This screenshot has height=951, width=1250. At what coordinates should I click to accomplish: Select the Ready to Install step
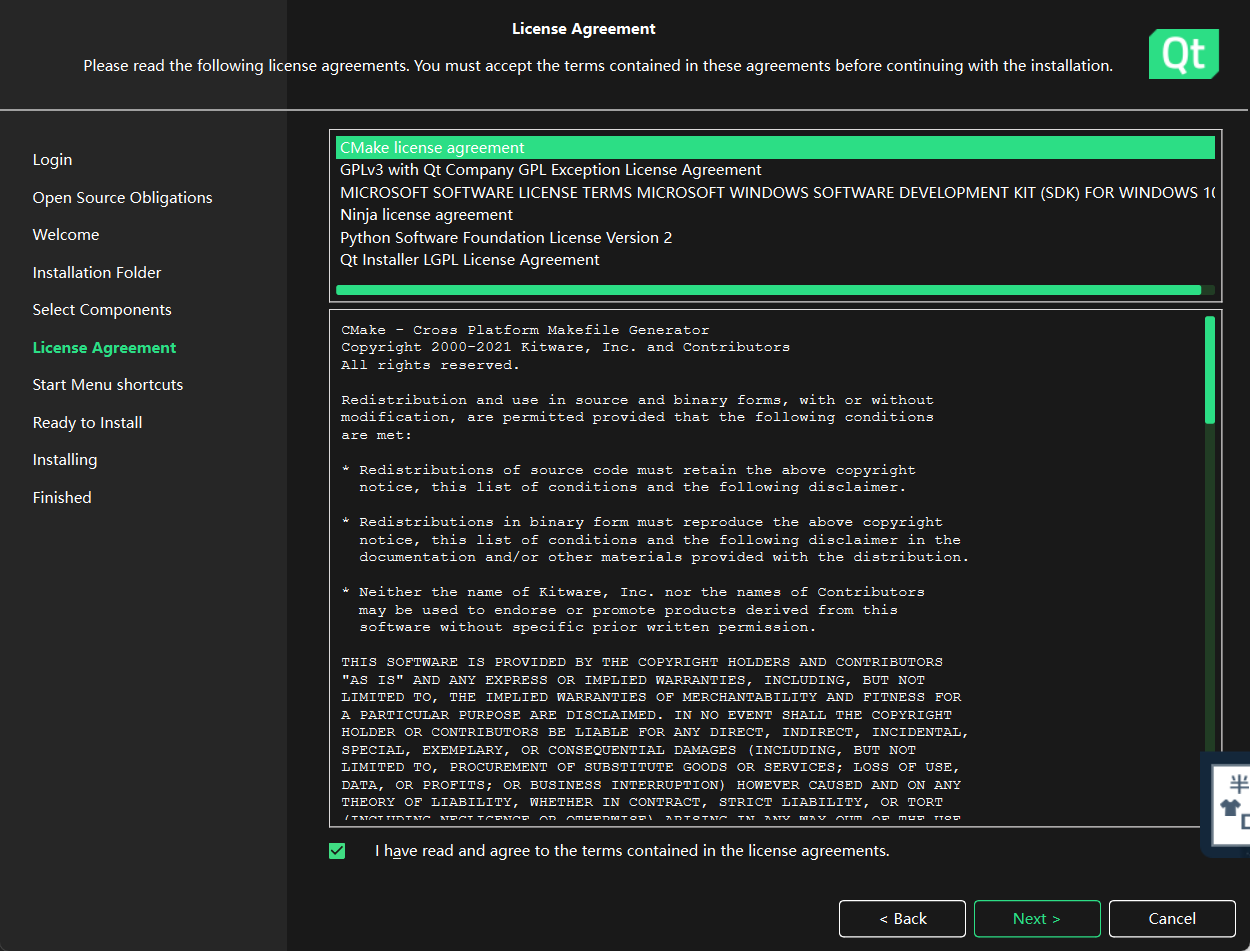click(x=87, y=422)
